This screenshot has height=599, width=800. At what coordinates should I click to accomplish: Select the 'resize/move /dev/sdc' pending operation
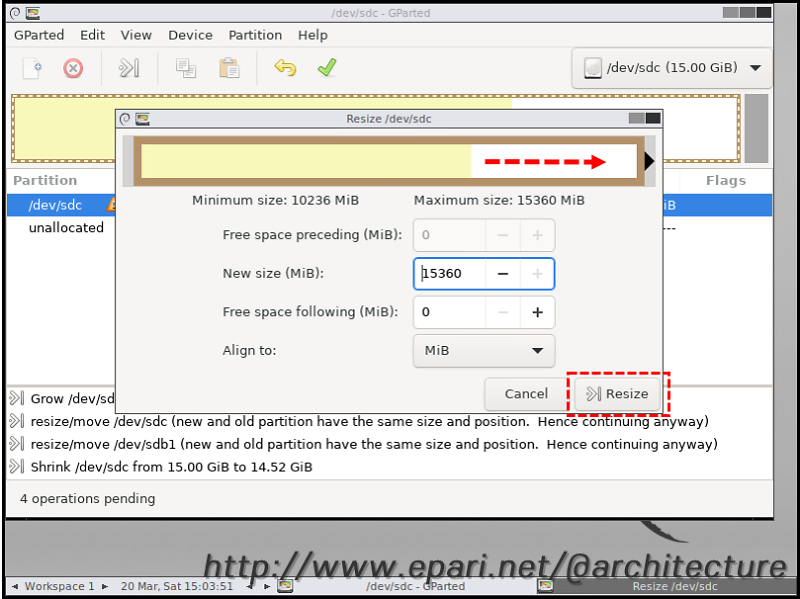tap(369, 422)
